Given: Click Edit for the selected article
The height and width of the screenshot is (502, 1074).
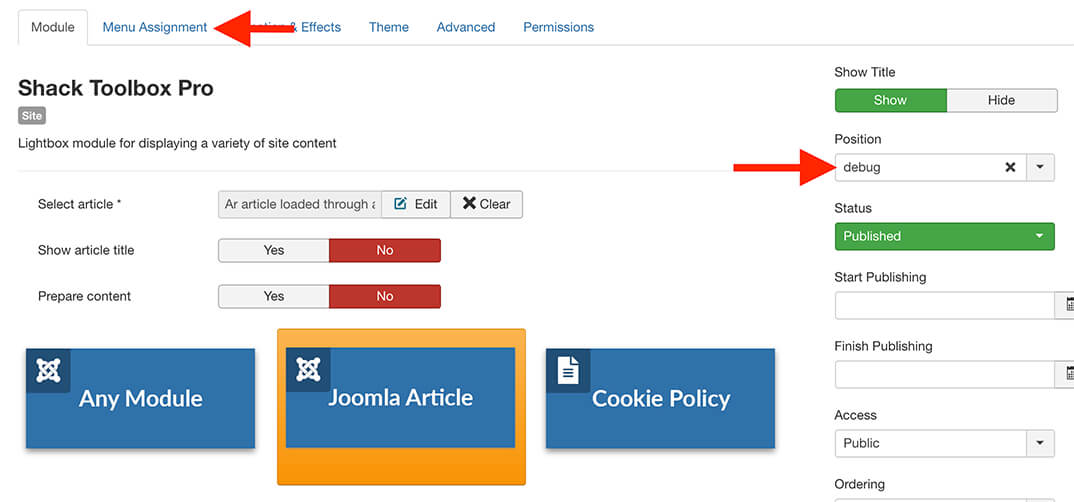Looking at the screenshot, I should click(x=416, y=204).
